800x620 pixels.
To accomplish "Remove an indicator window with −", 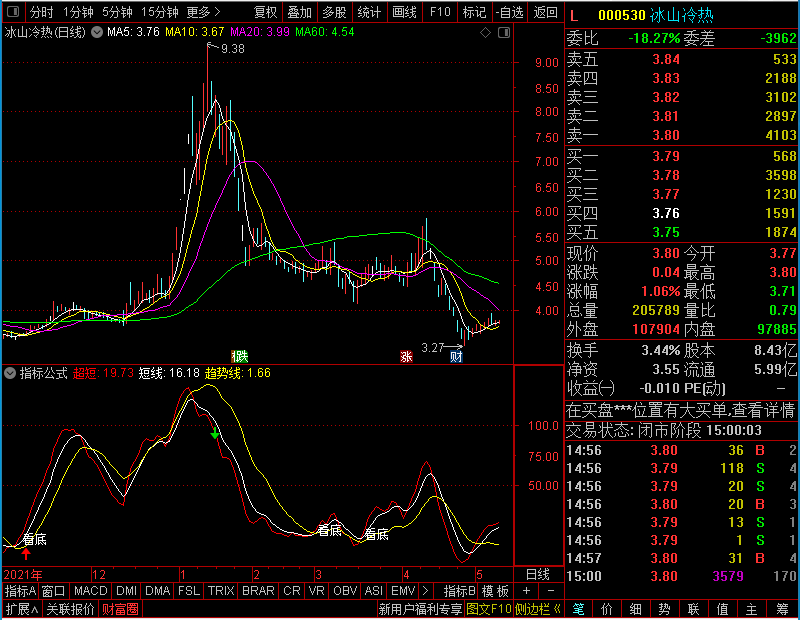I will [551, 591].
